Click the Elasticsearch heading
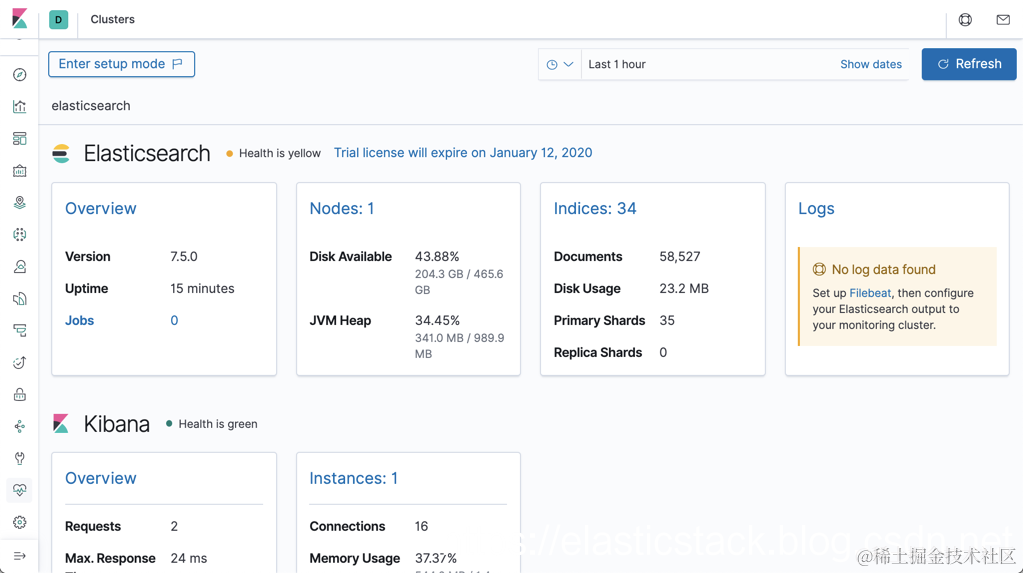 coord(147,153)
